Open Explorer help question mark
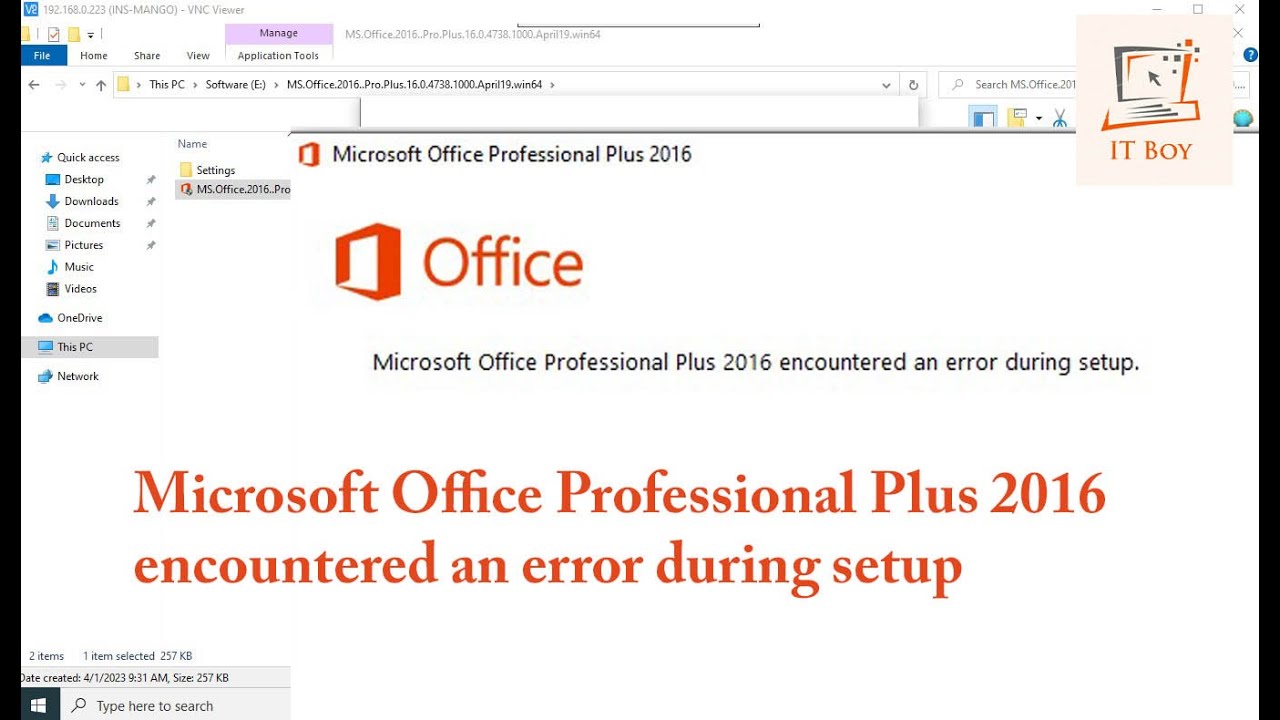 pos(1250,55)
